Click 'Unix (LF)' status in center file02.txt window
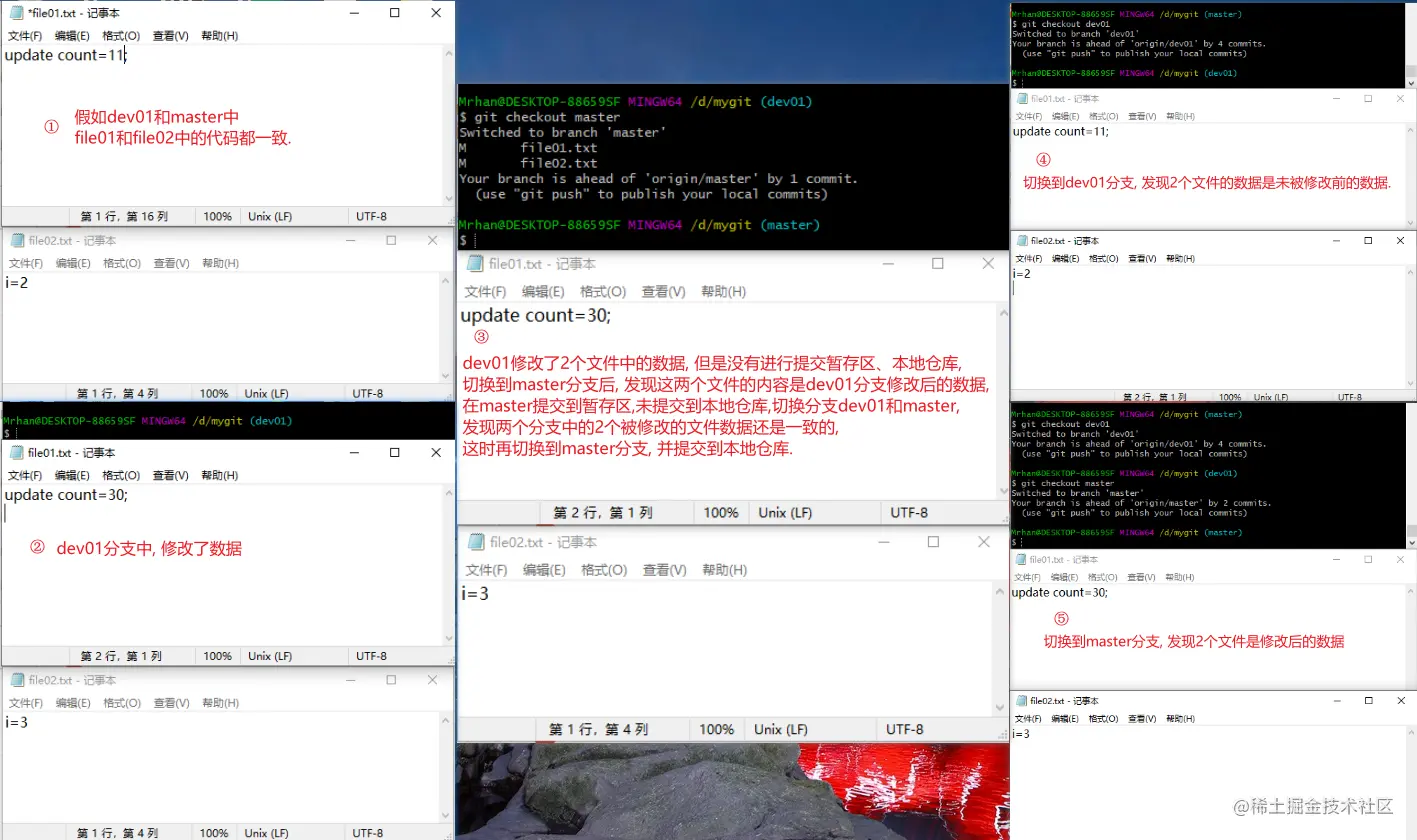This screenshot has height=840, width=1417. [x=780, y=729]
